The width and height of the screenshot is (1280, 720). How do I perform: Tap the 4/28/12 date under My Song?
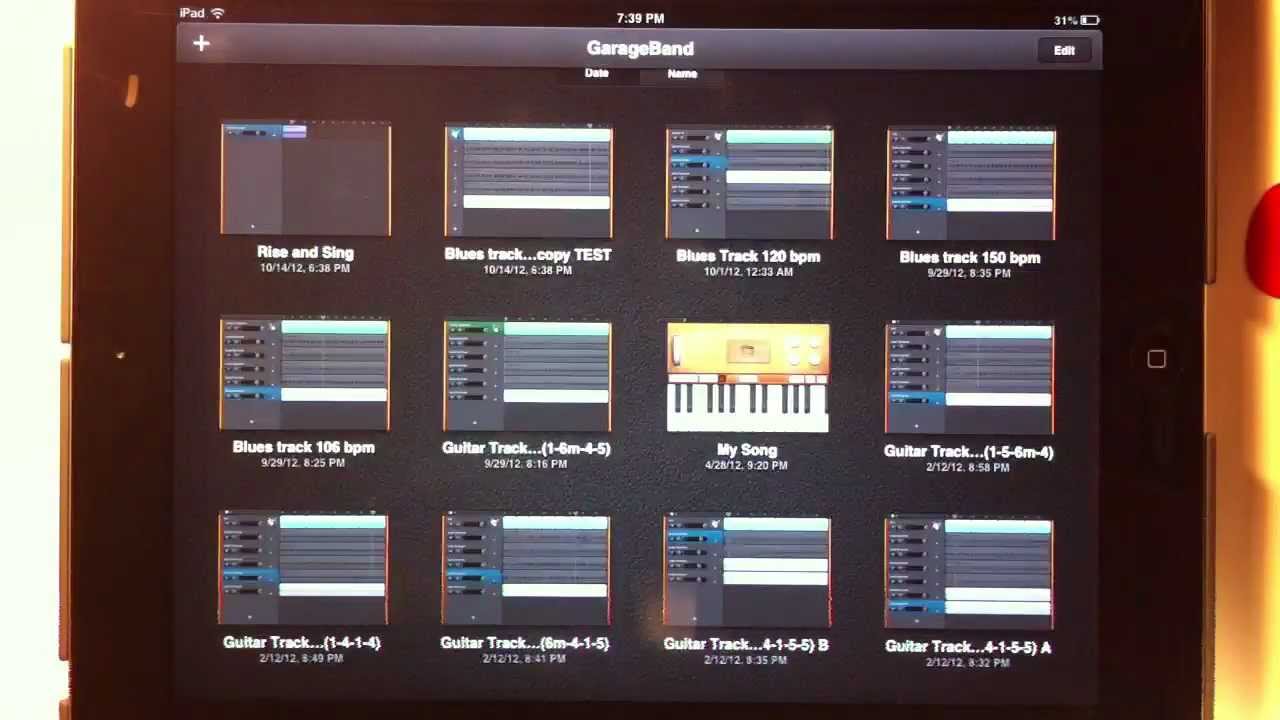(x=746, y=465)
